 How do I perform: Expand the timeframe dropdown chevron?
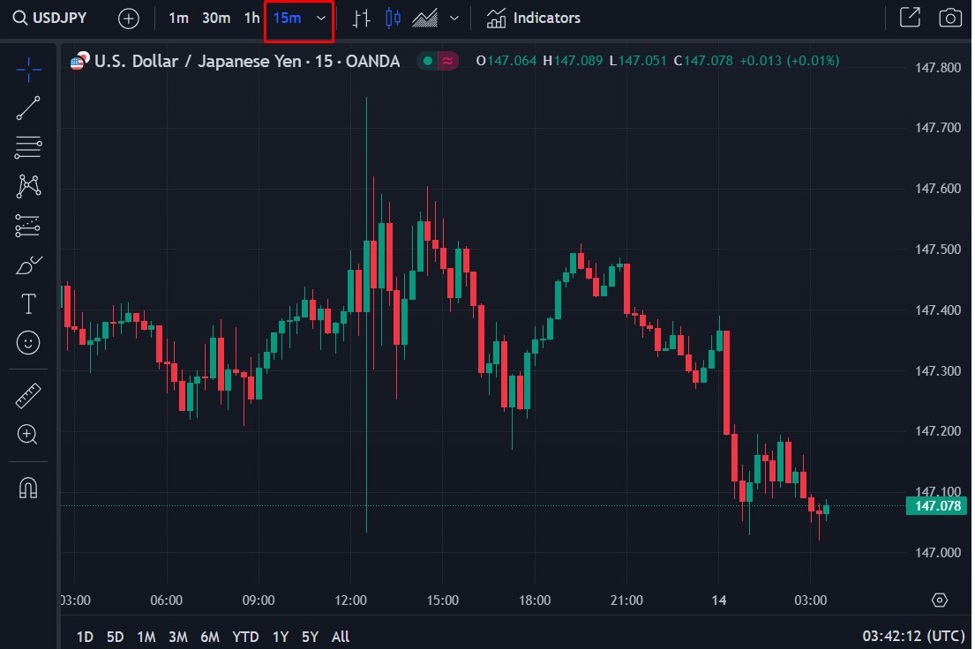[x=321, y=18]
